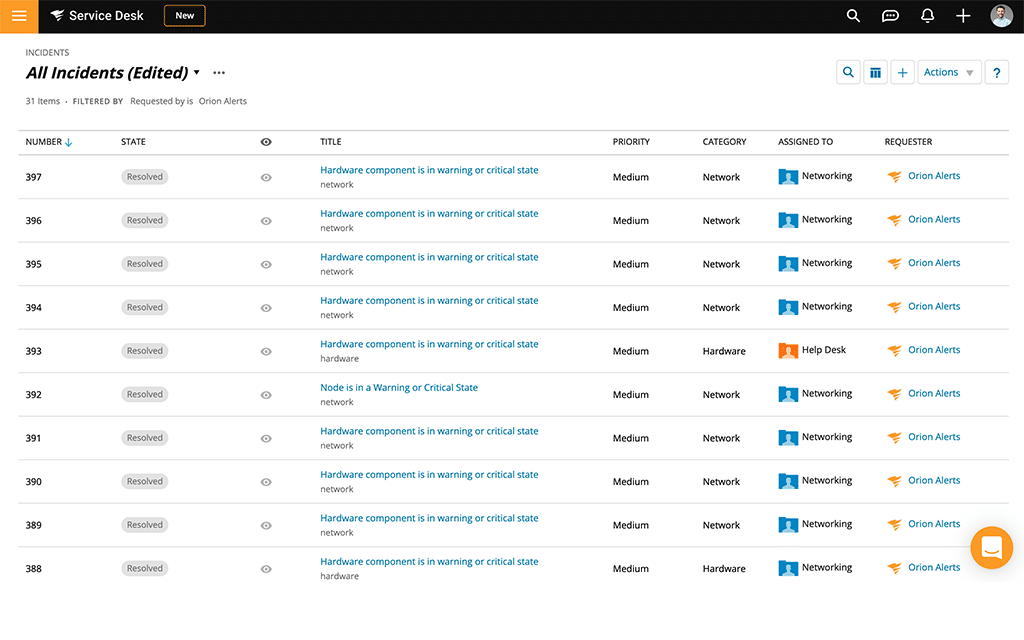Click the Incidents breadcrumb label

click(x=47, y=52)
